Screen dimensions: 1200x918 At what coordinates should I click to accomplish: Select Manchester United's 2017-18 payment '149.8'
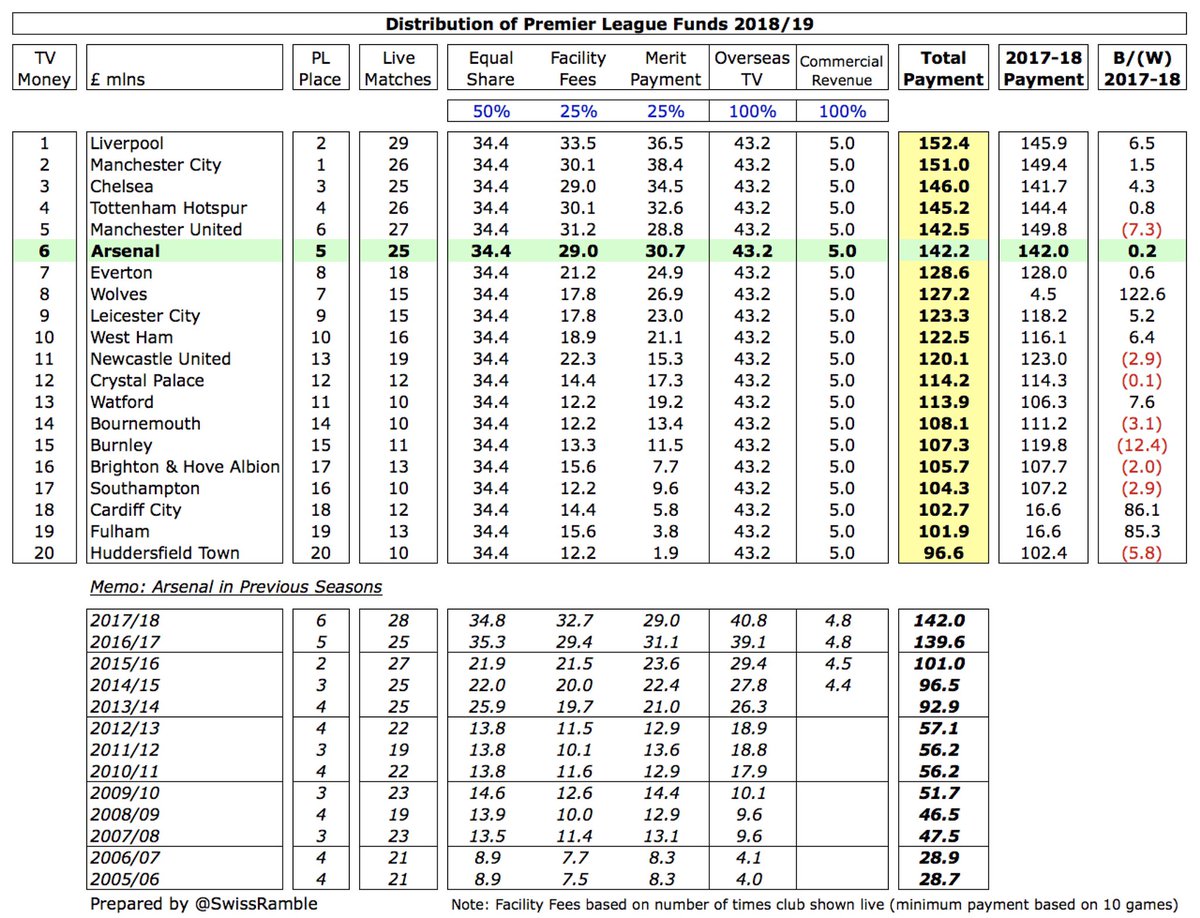[x=1043, y=229]
